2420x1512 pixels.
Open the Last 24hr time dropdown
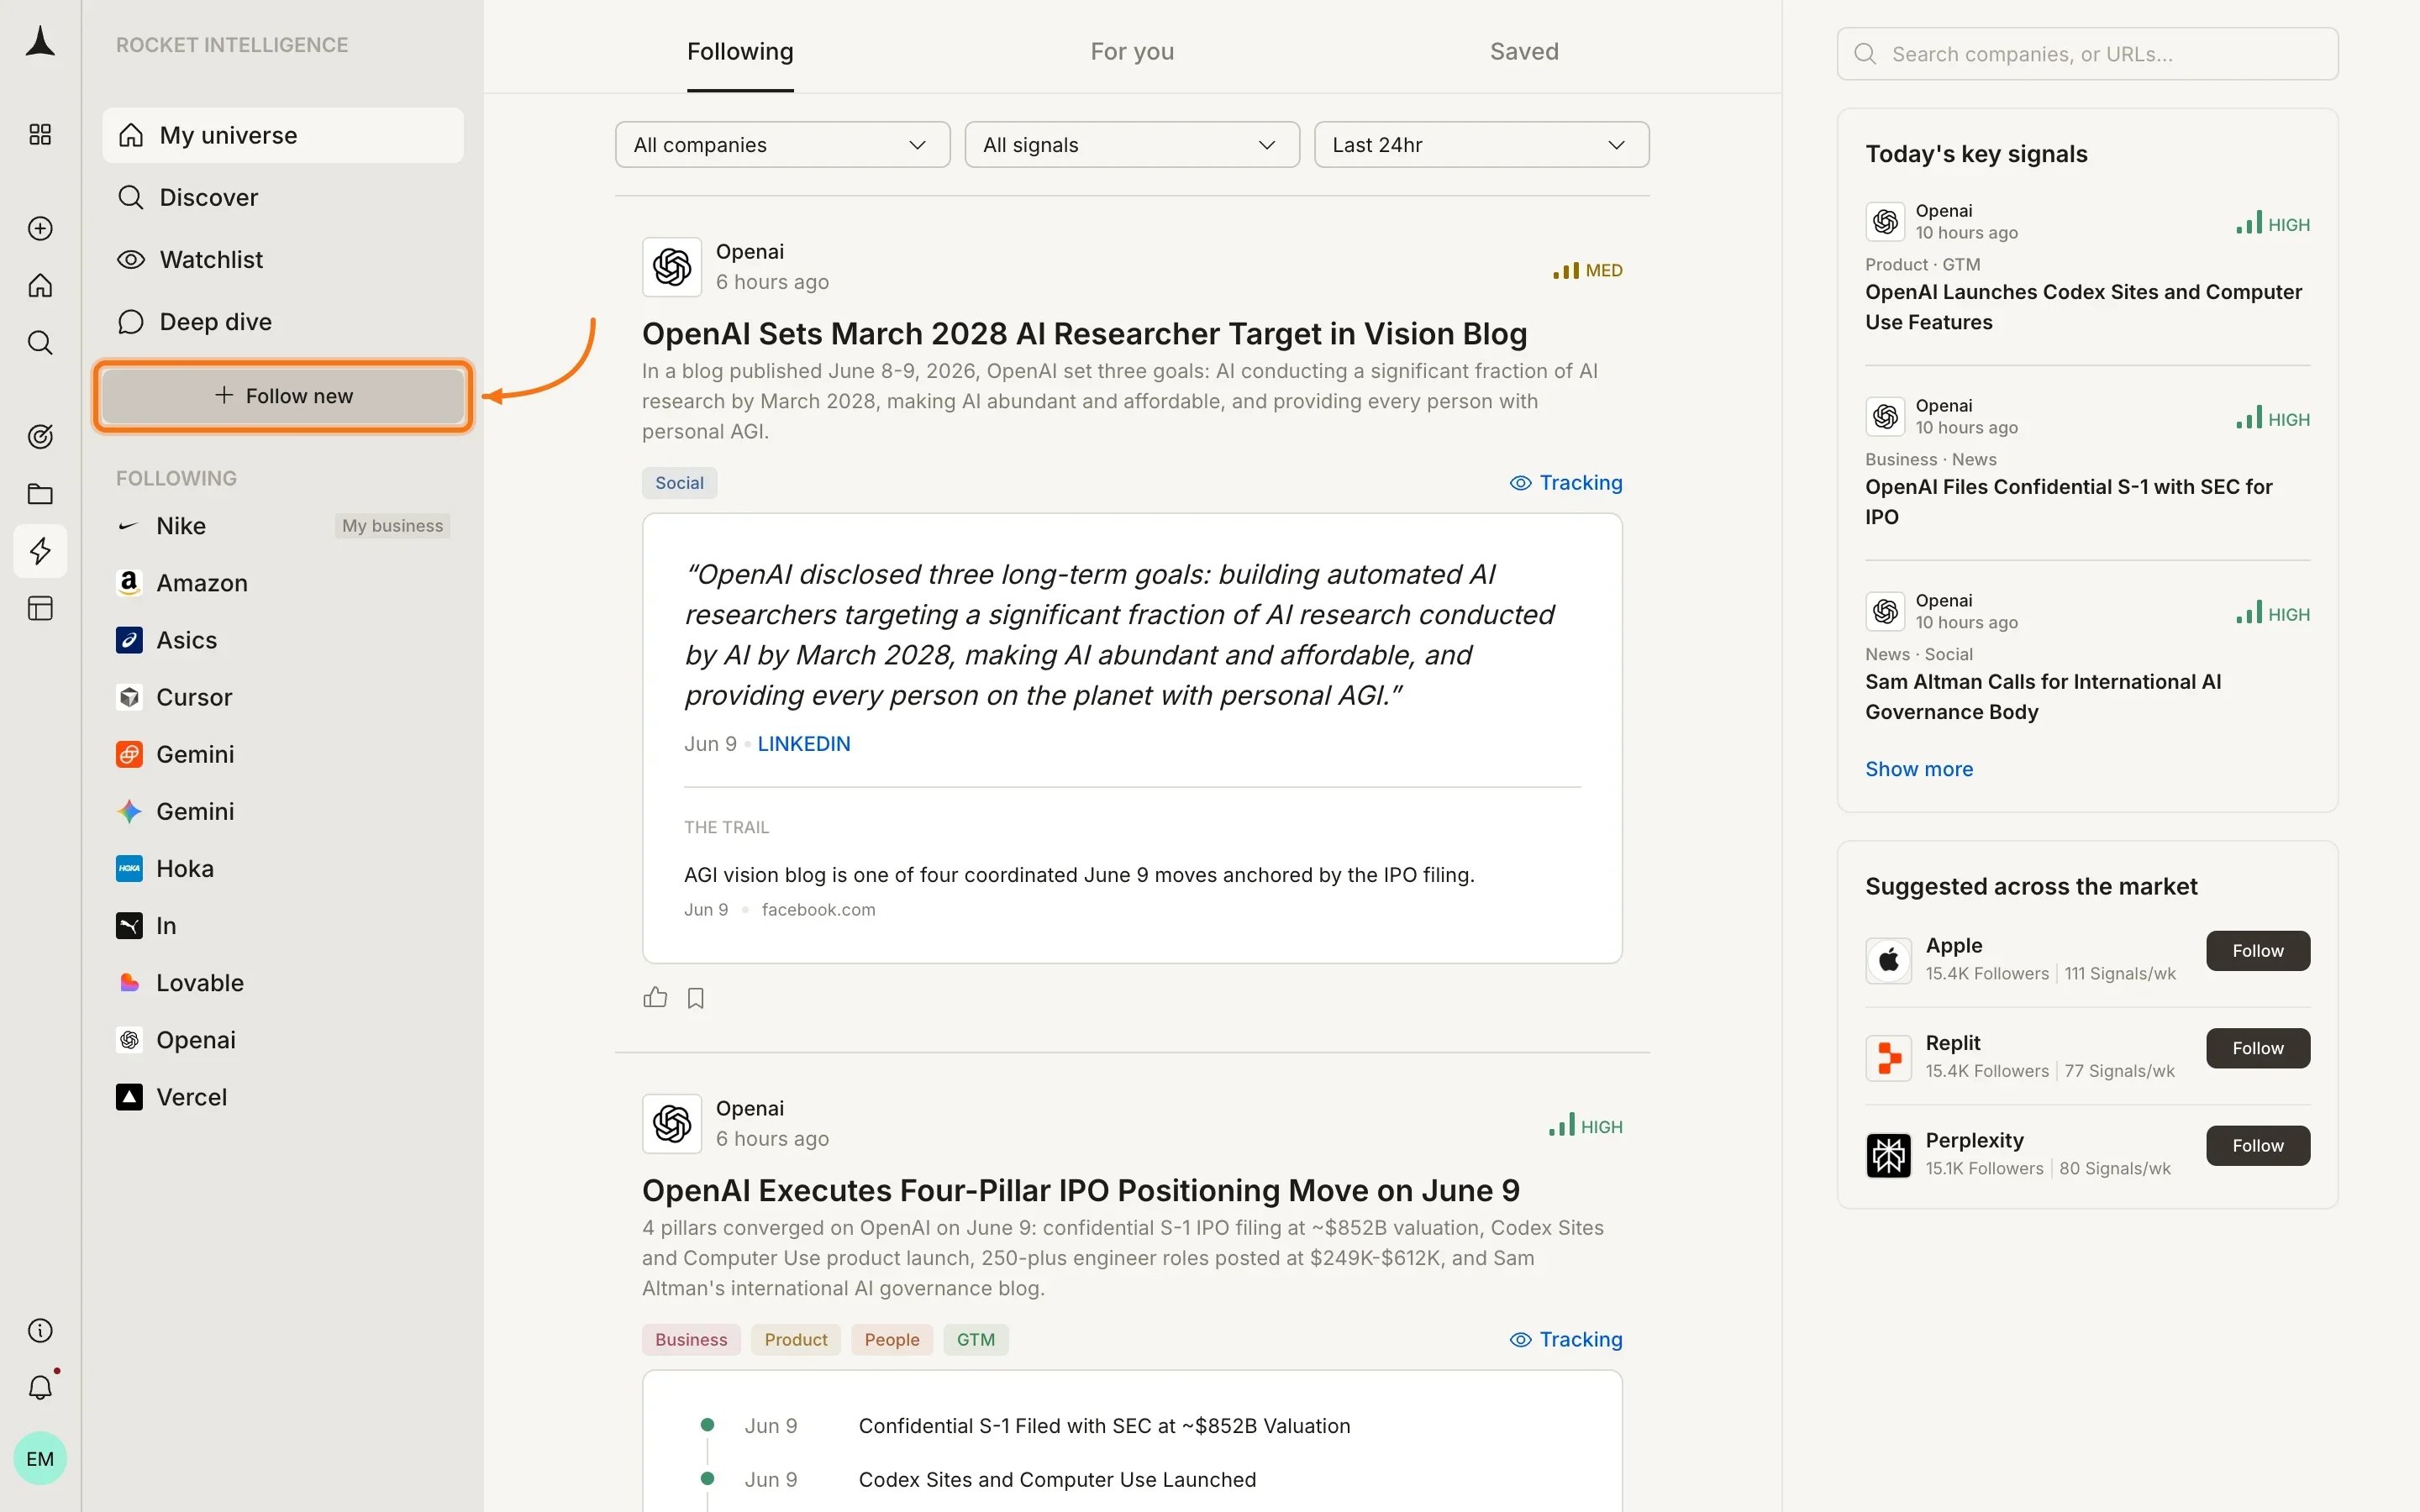(x=1481, y=145)
